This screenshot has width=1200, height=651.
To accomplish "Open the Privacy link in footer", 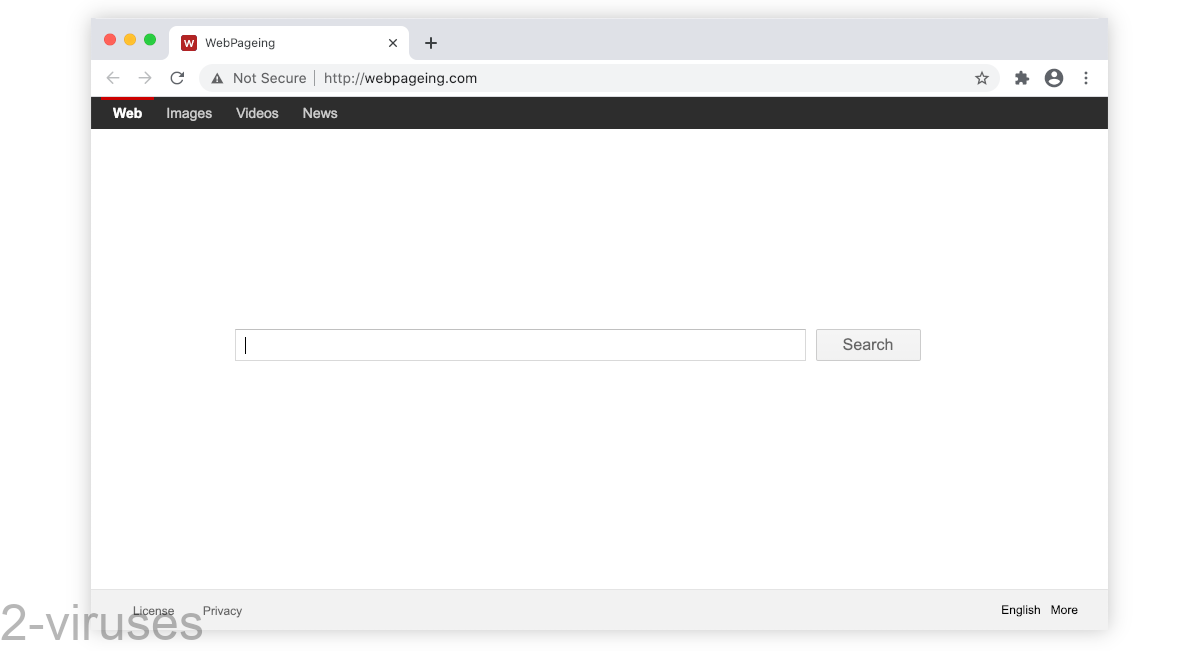I will 222,611.
